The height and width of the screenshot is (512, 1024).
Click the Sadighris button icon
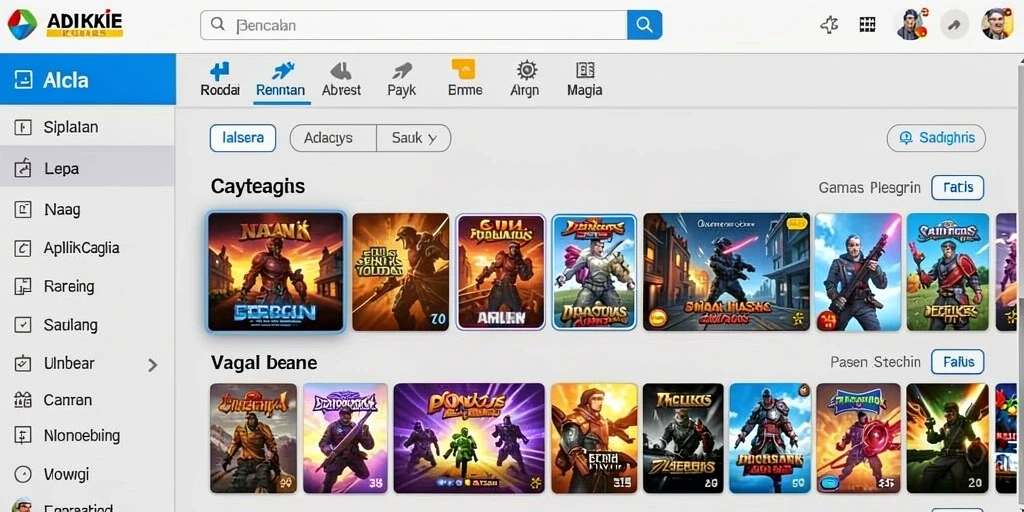(x=906, y=138)
